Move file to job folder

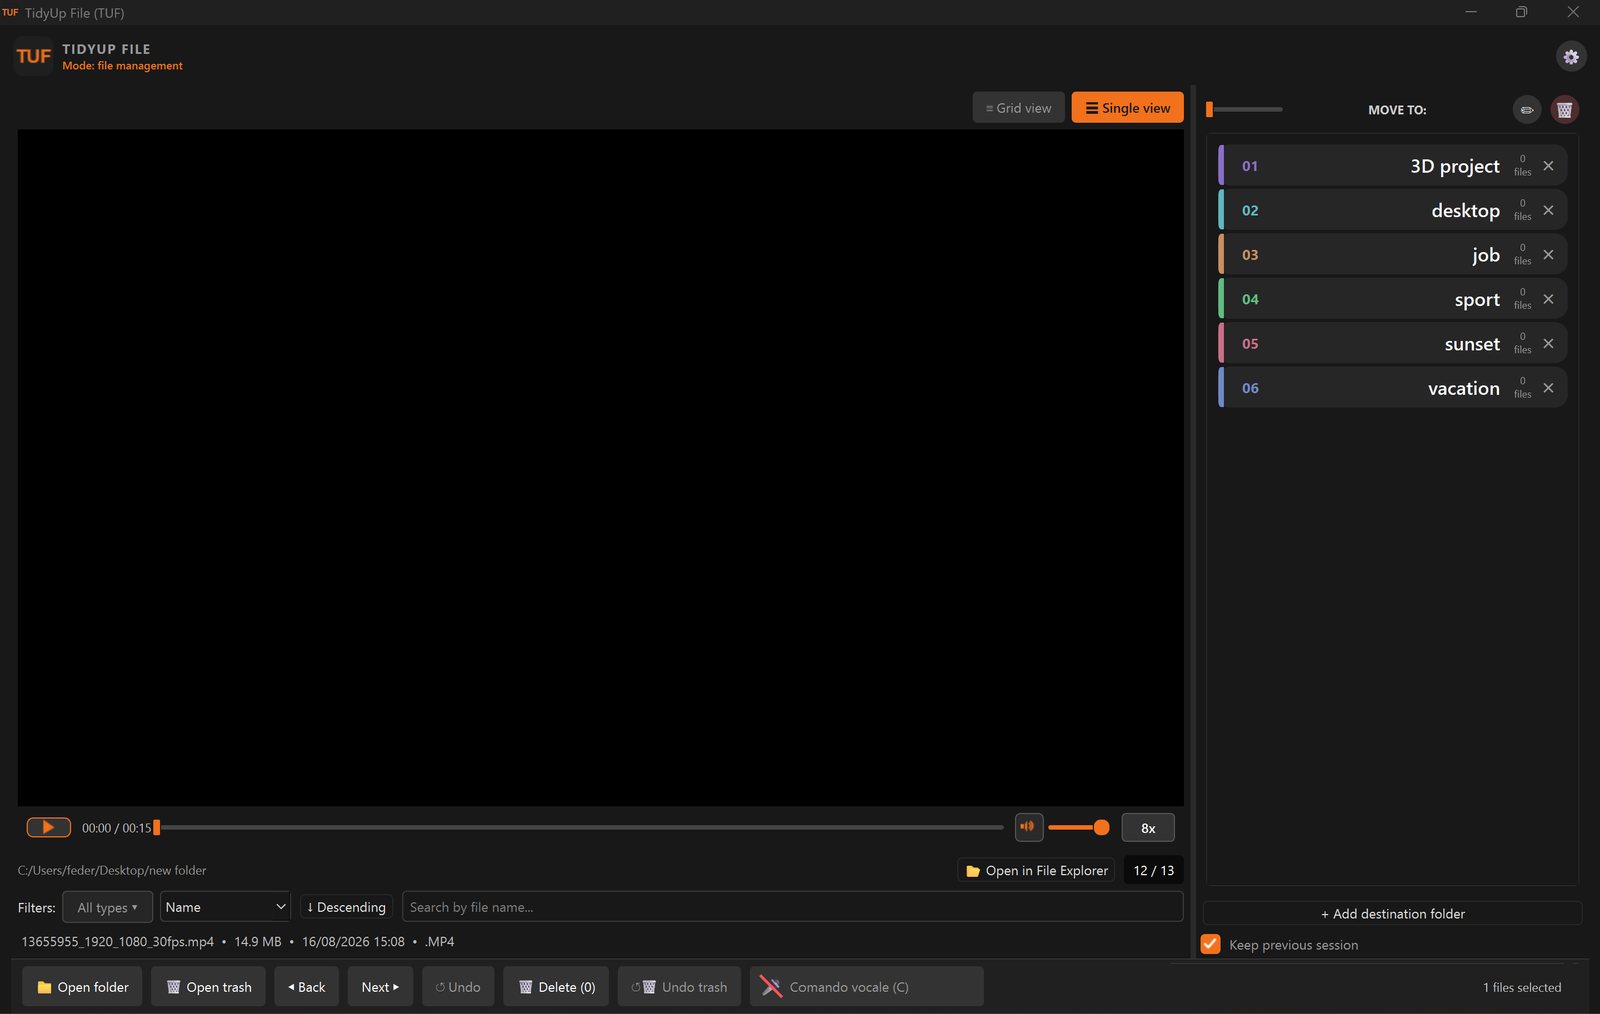point(1392,255)
